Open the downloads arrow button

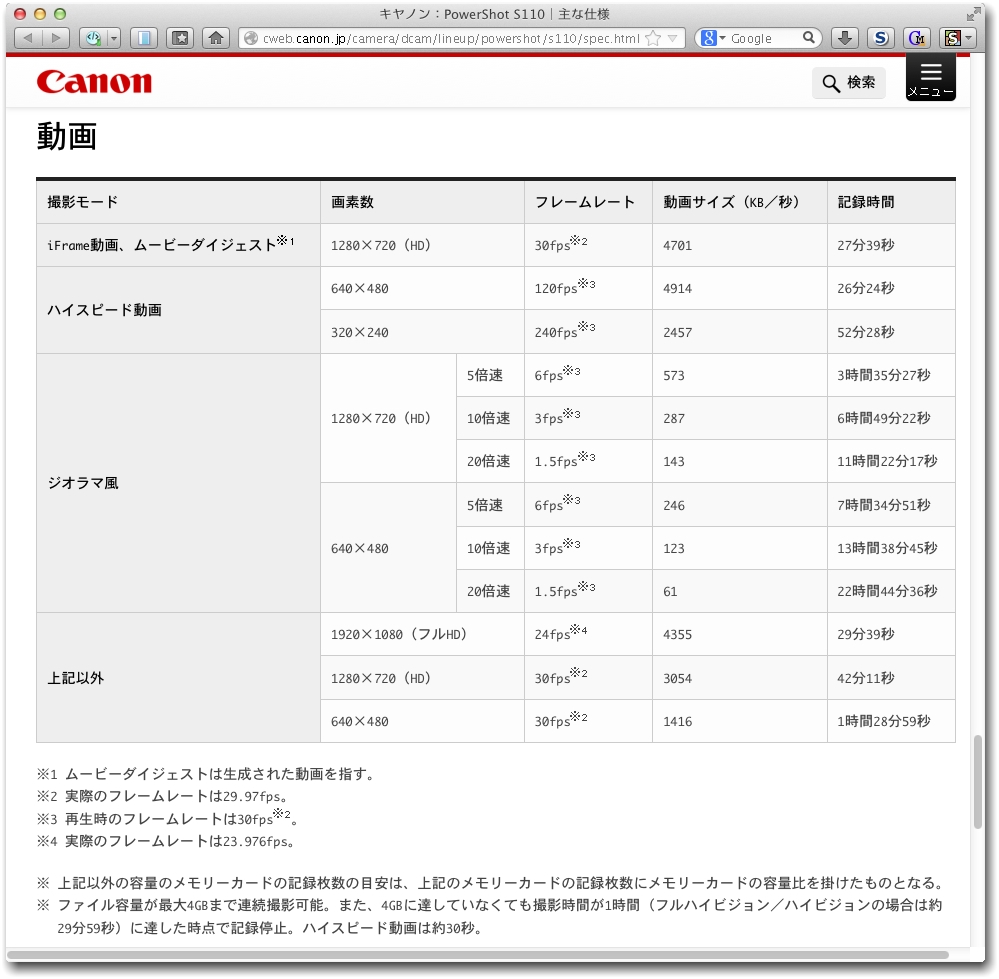click(845, 39)
